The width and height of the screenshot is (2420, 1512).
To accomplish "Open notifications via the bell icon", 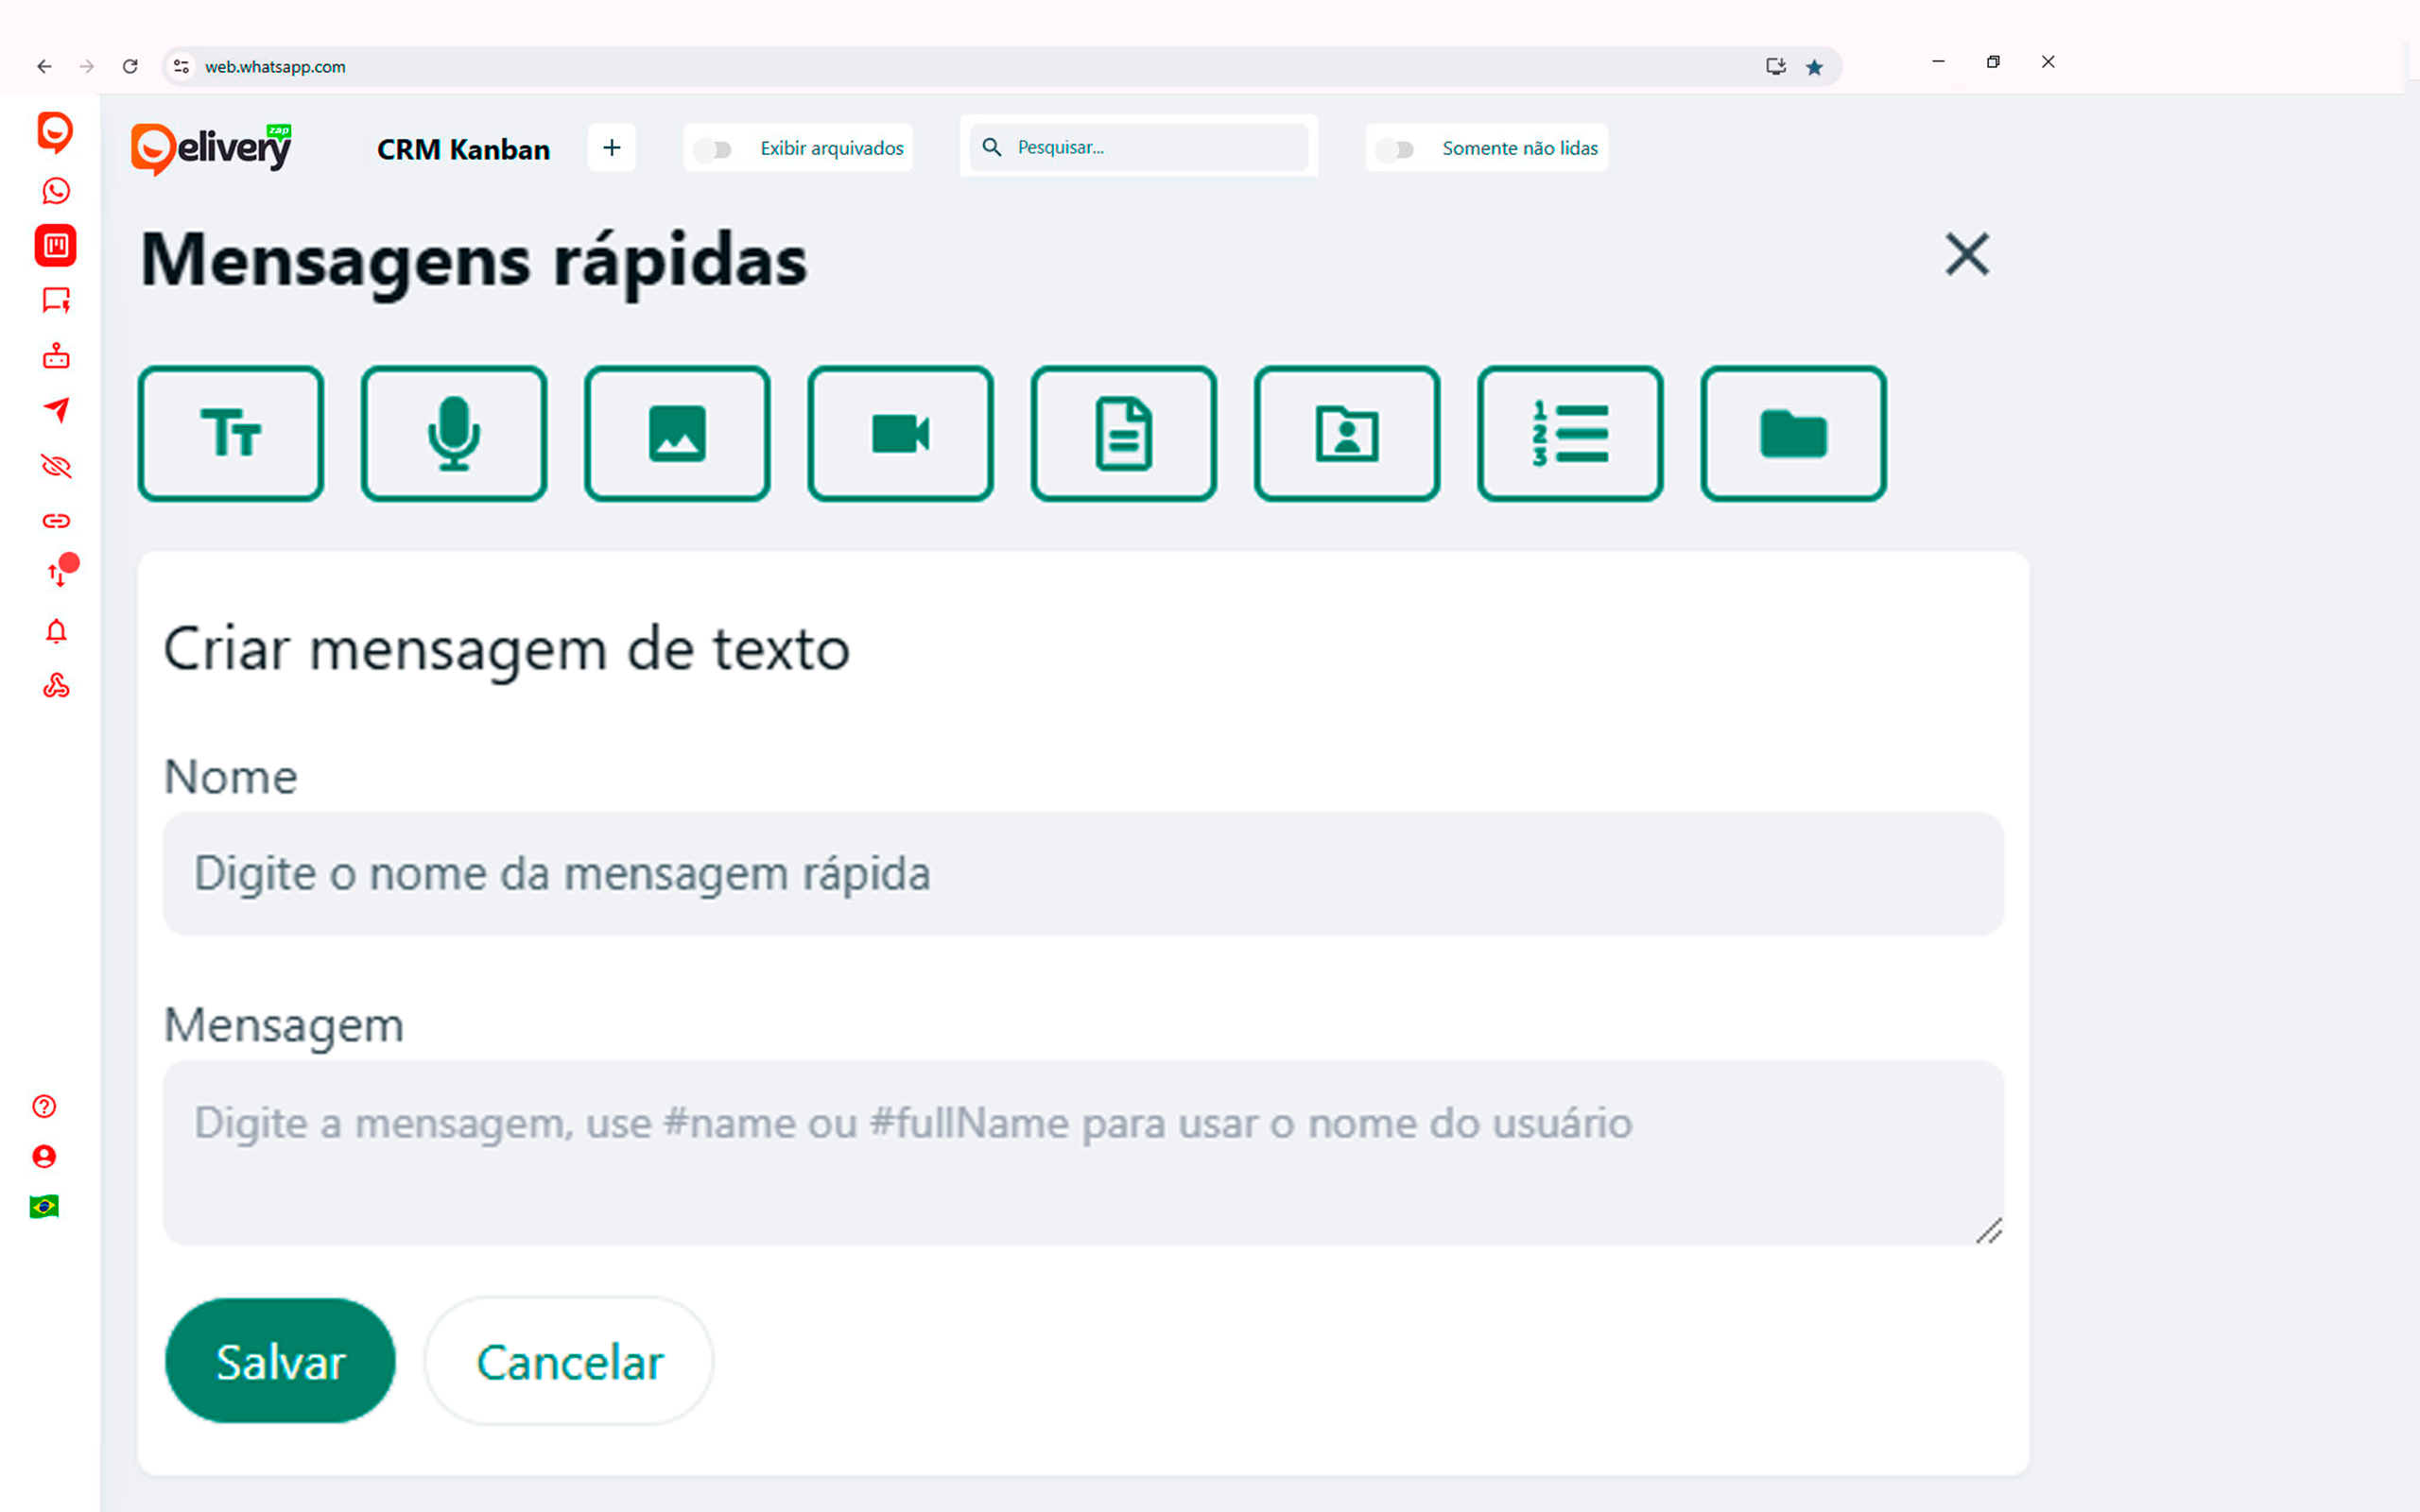I will 57,631.
